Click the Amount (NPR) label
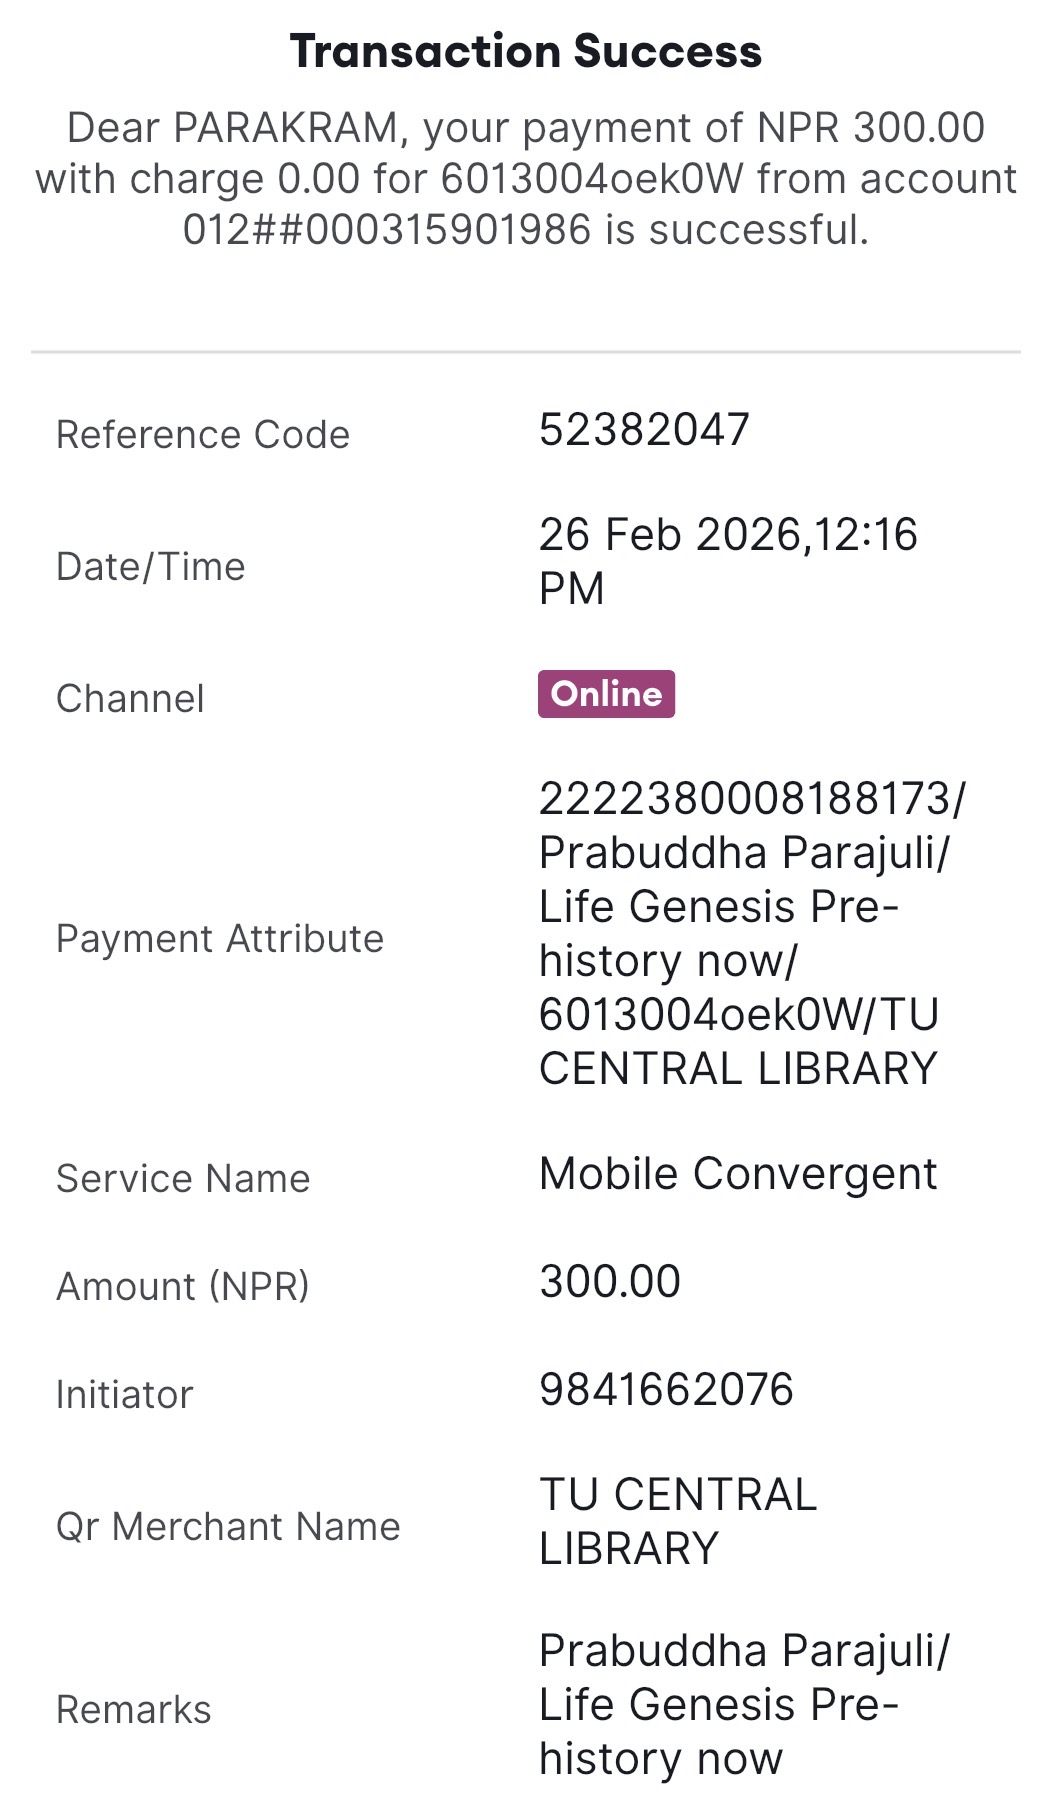 coord(183,1287)
